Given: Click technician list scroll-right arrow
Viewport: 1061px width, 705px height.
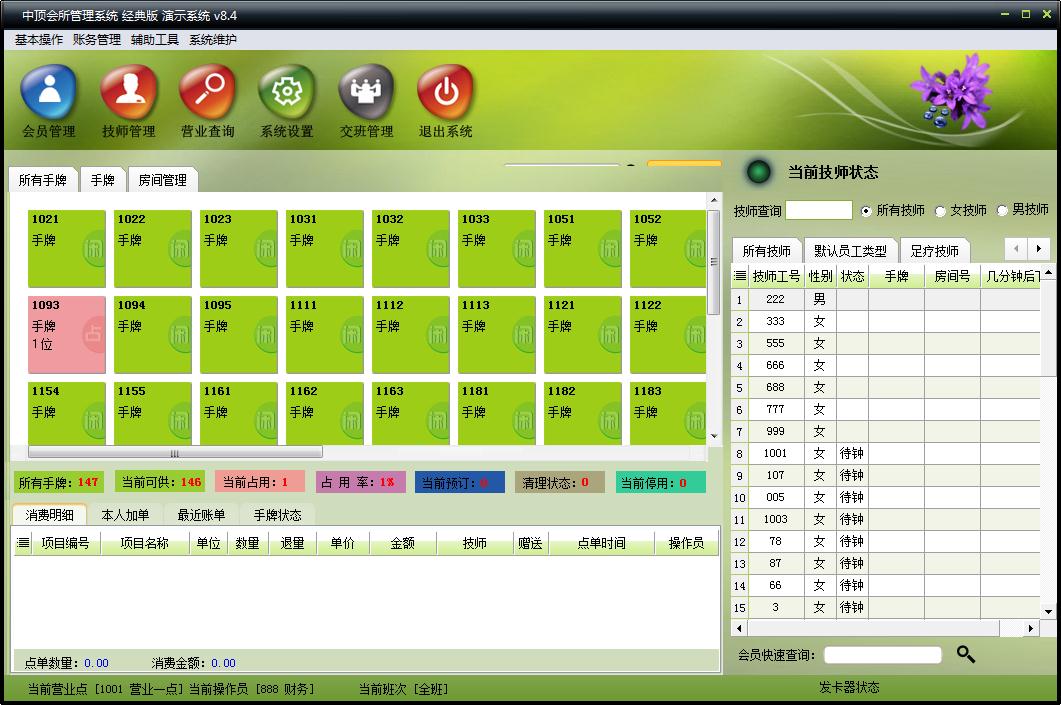Looking at the screenshot, I should coord(1030,629).
